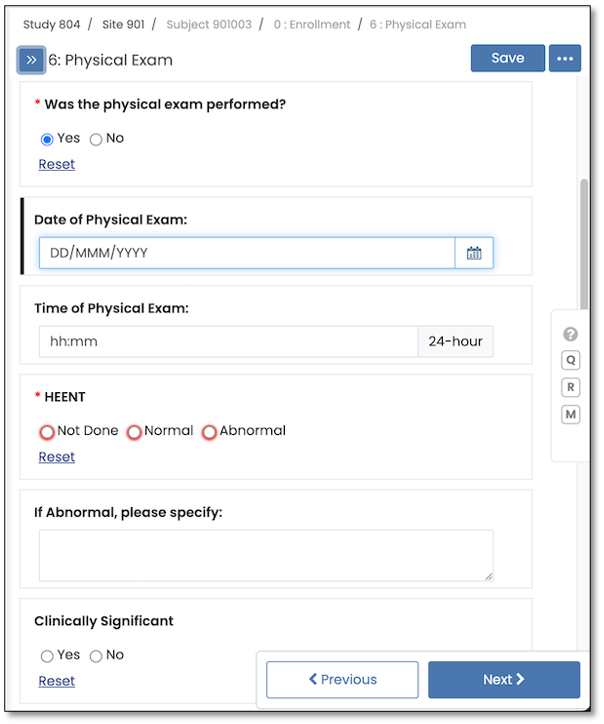
Task: Go to Next form page
Action: tap(503, 679)
